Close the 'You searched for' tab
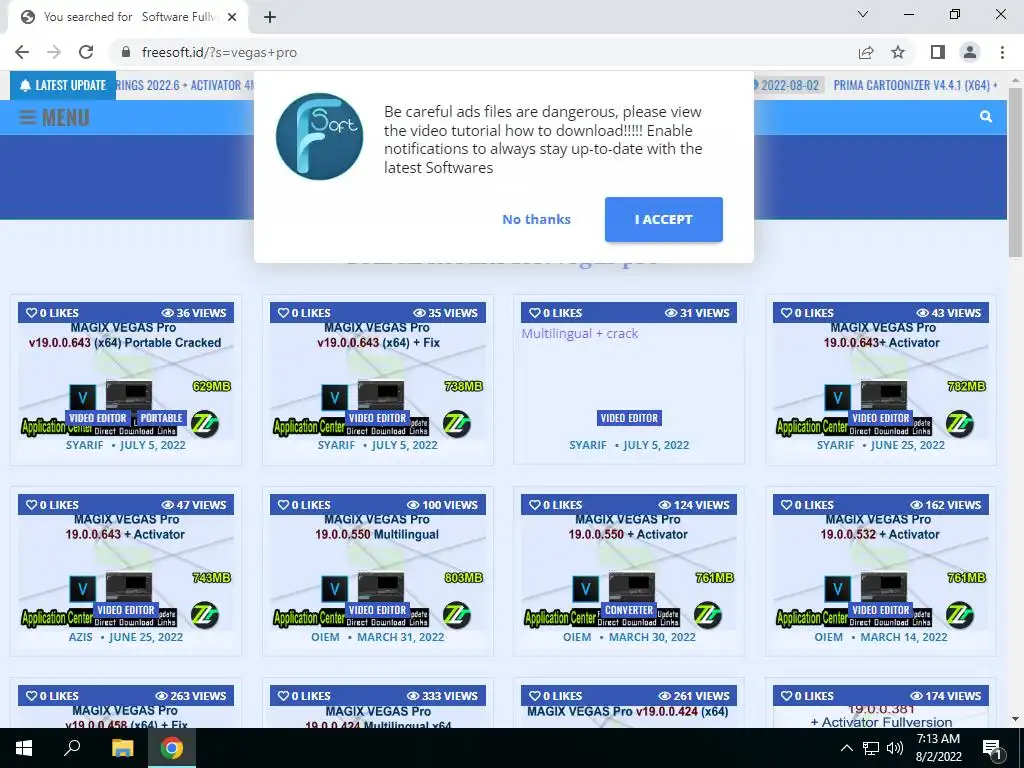This screenshot has height=768, width=1024. (232, 17)
